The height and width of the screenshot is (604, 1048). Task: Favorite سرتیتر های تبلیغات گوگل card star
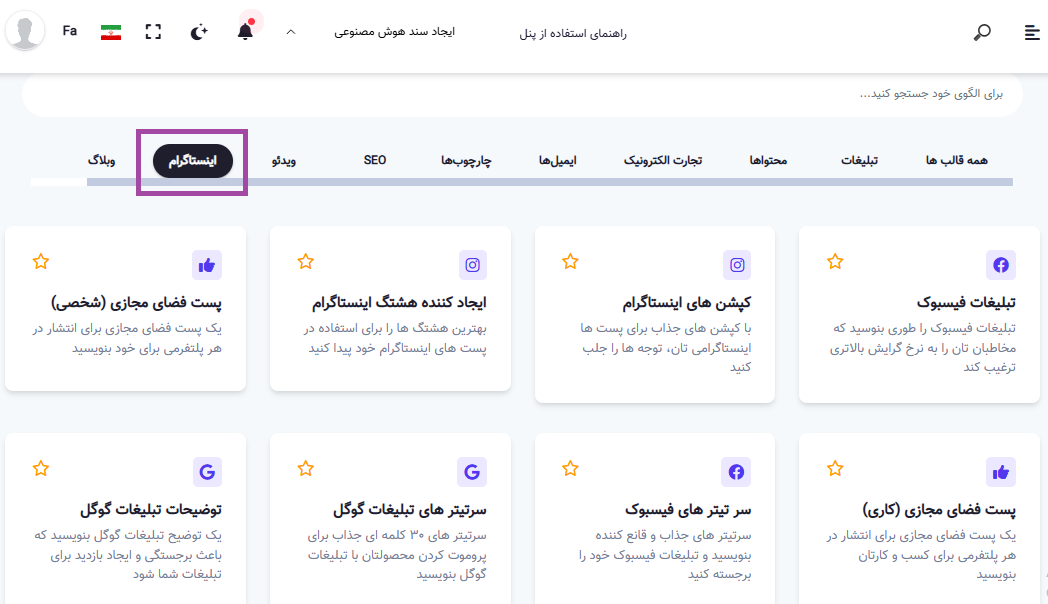[x=305, y=468]
